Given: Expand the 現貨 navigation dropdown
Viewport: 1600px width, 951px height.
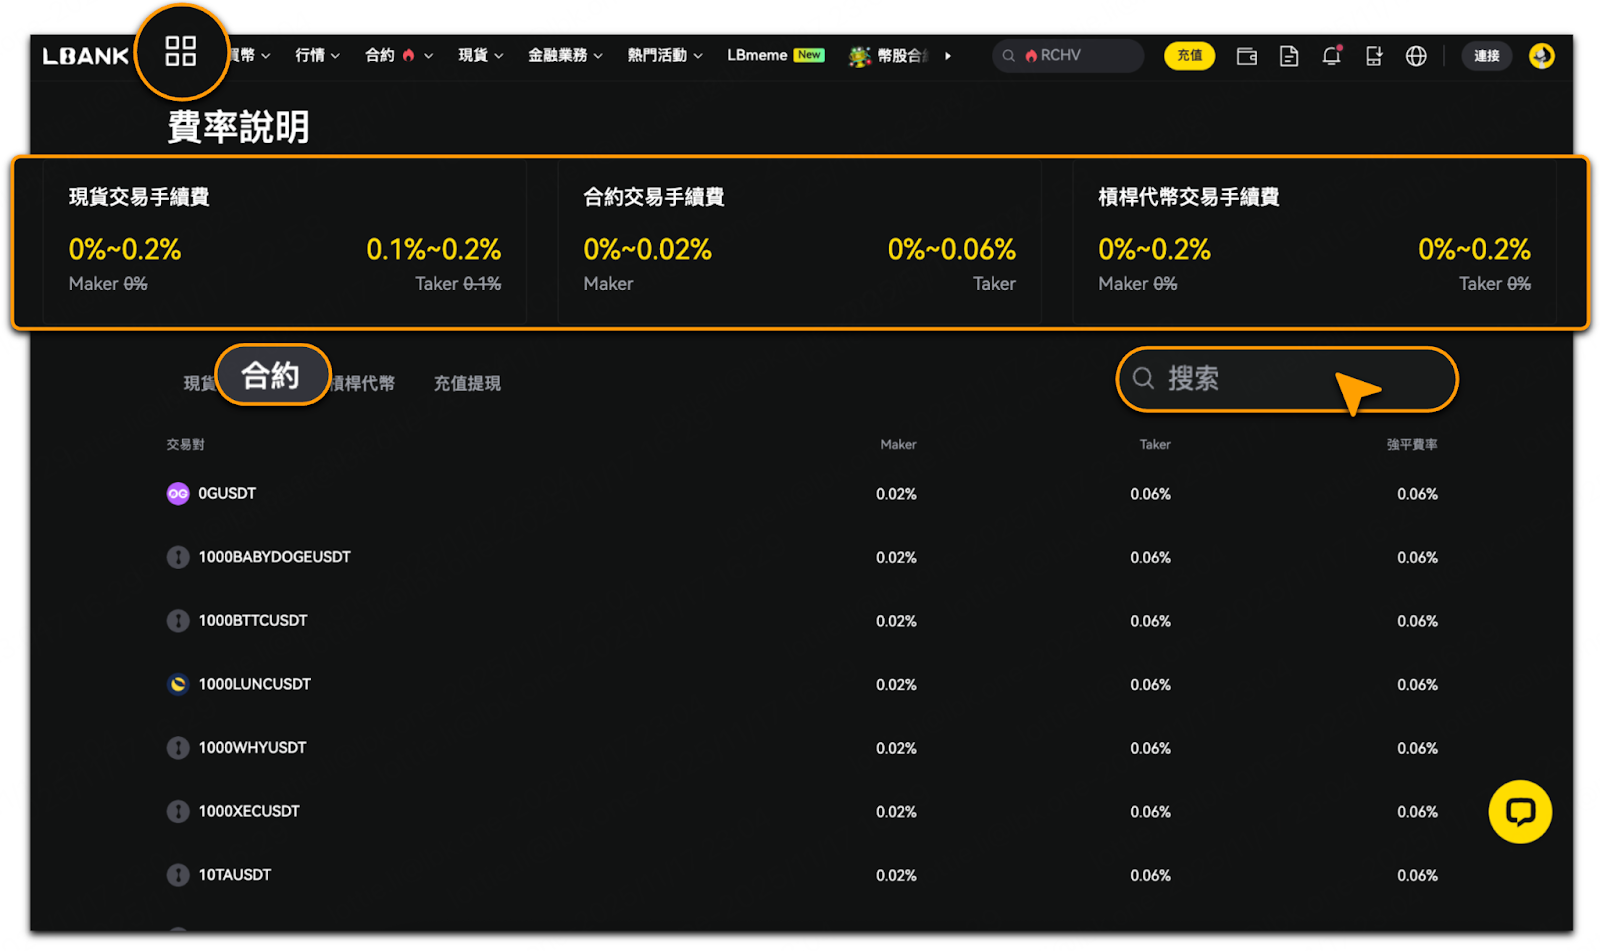Looking at the screenshot, I should (x=481, y=56).
